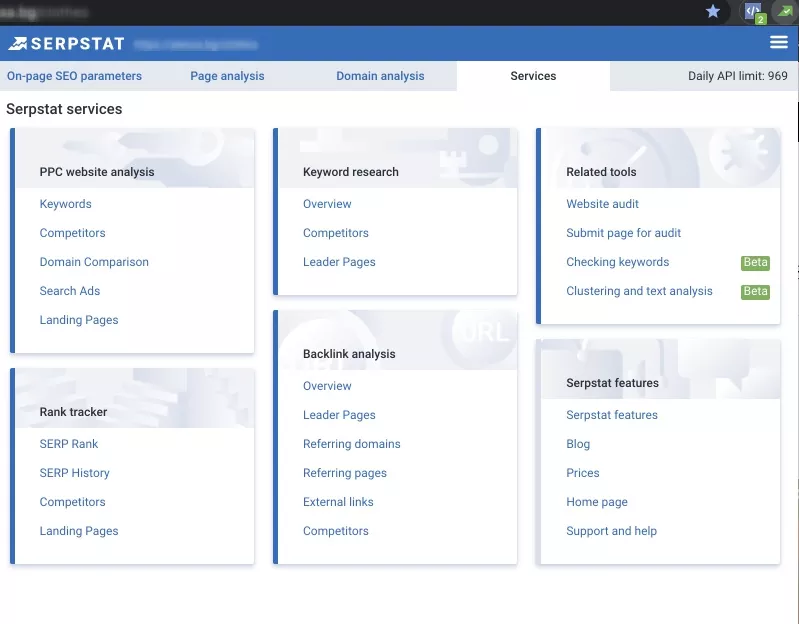This screenshot has width=799, height=624.
Task: Open Domain Comparison link
Action: click(94, 262)
